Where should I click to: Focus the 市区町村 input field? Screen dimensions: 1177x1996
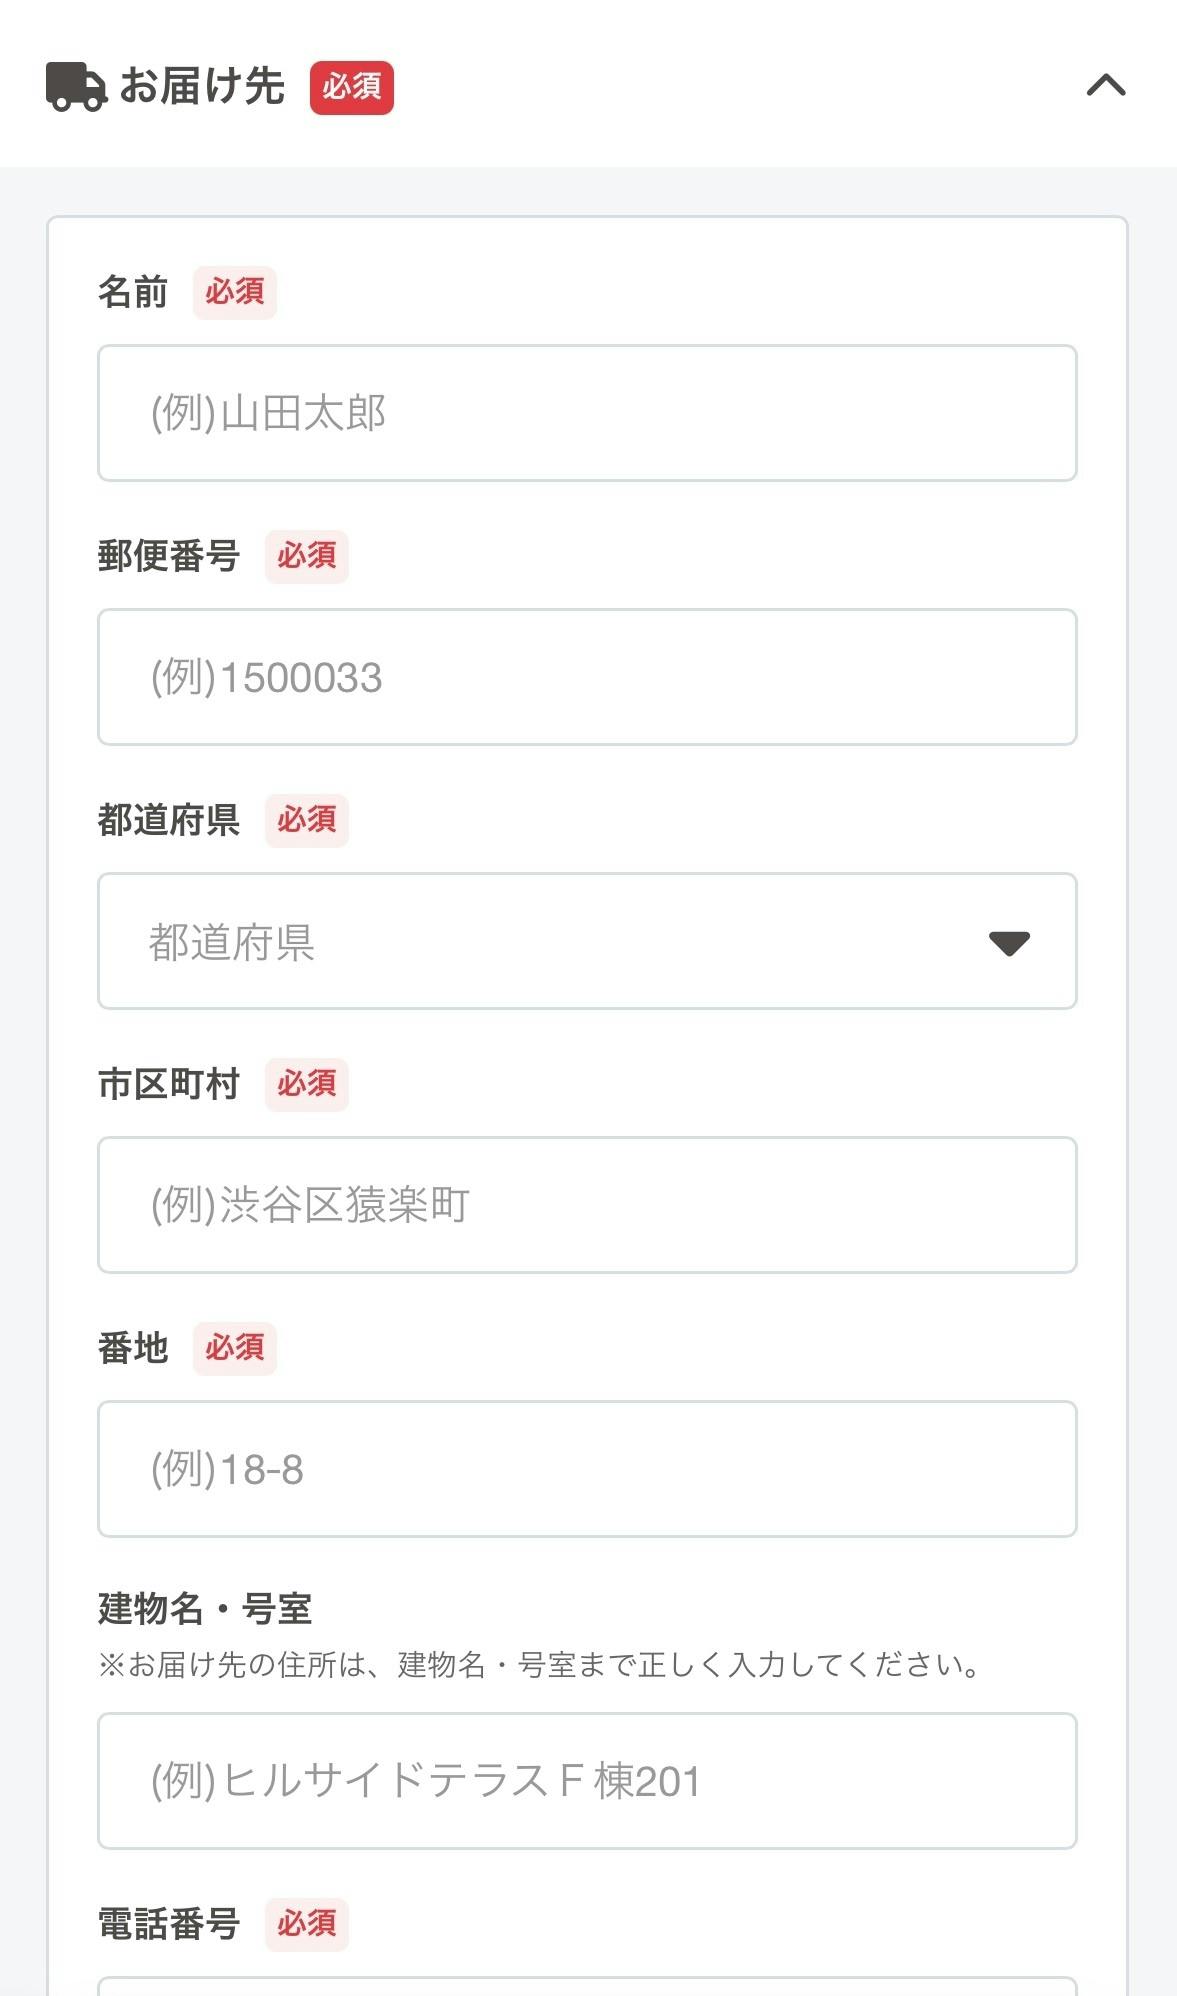pyautogui.click(x=587, y=1205)
